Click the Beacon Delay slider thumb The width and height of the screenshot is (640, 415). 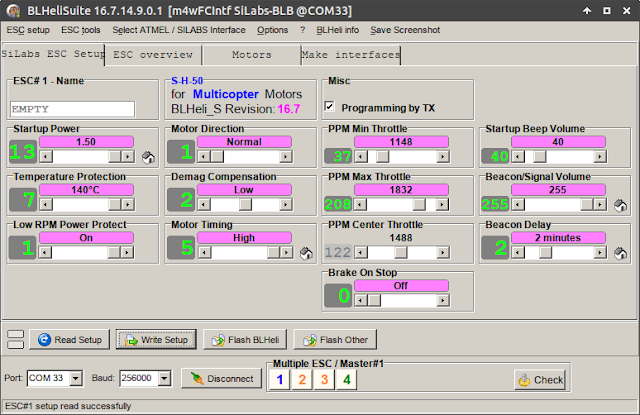tap(545, 253)
